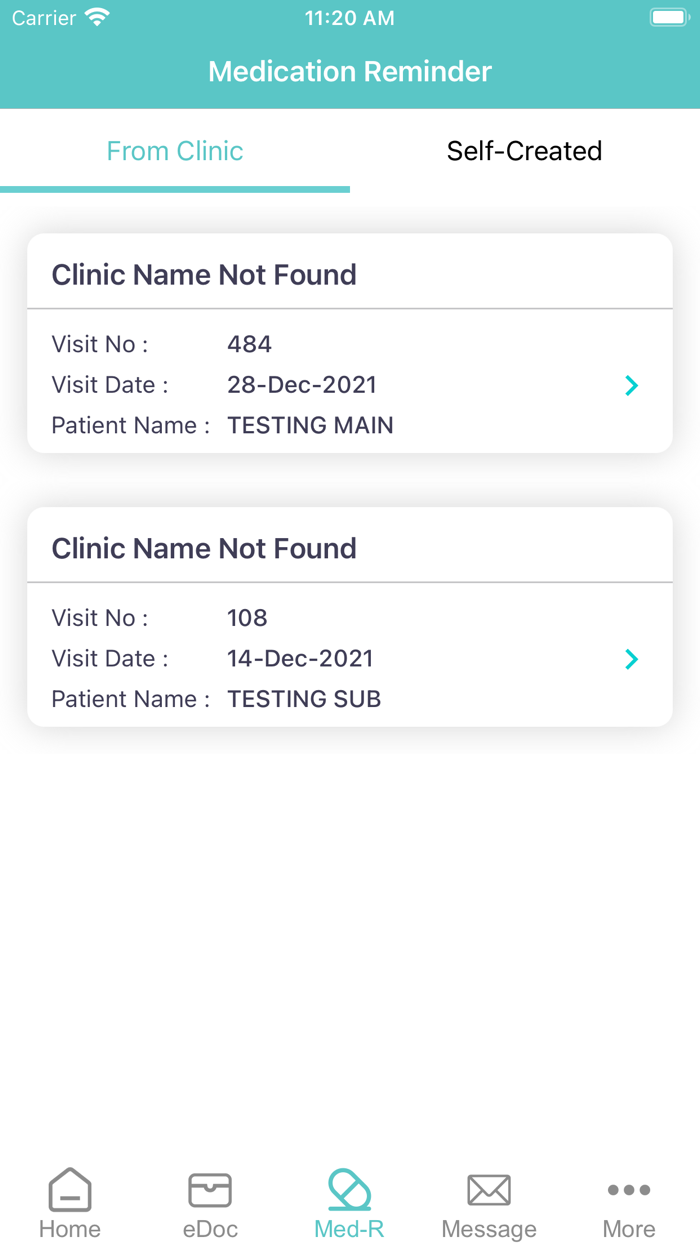Select the eDoc icon in the navigation bar
The height and width of the screenshot is (1244, 700).
point(209,1200)
